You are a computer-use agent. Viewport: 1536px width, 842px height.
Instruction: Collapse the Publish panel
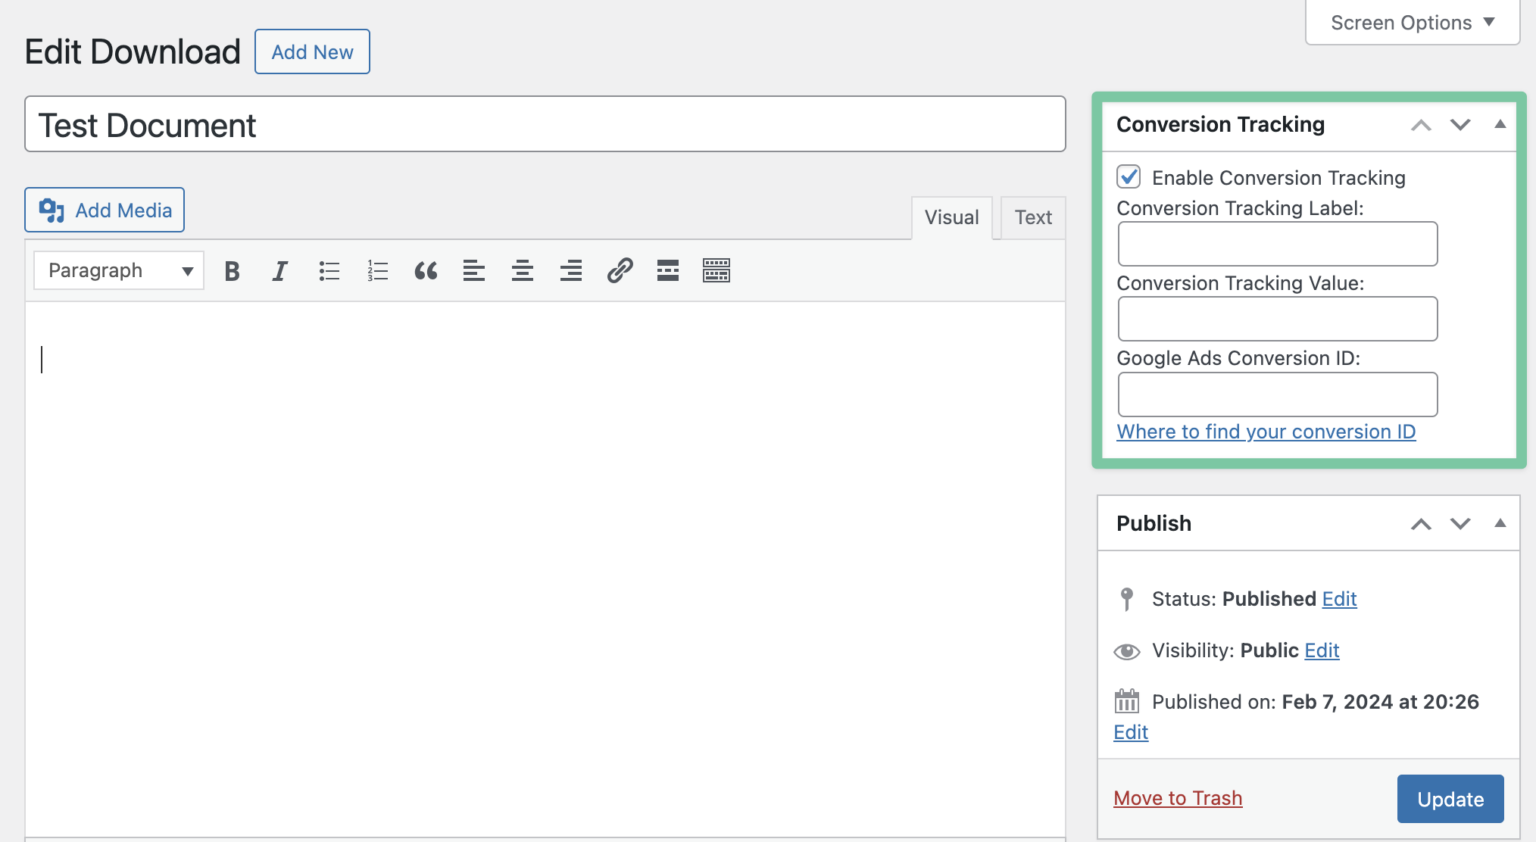point(1500,523)
